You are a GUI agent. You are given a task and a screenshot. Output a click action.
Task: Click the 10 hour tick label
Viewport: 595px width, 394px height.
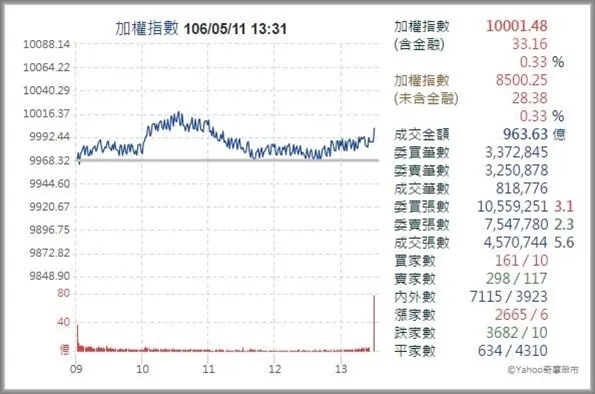(142, 369)
